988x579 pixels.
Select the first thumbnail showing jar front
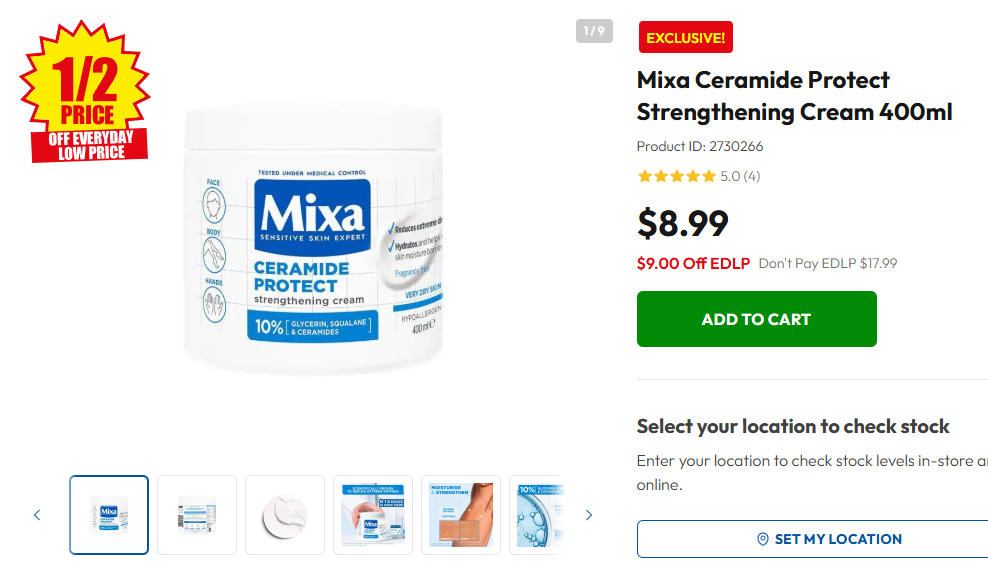[109, 515]
